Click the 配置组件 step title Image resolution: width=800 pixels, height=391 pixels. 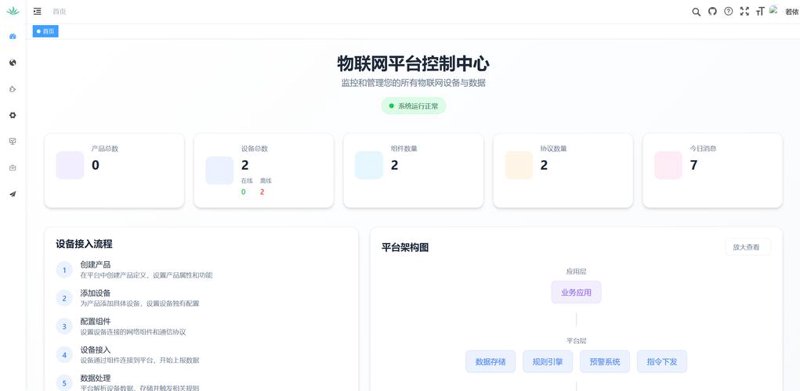(95, 322)
